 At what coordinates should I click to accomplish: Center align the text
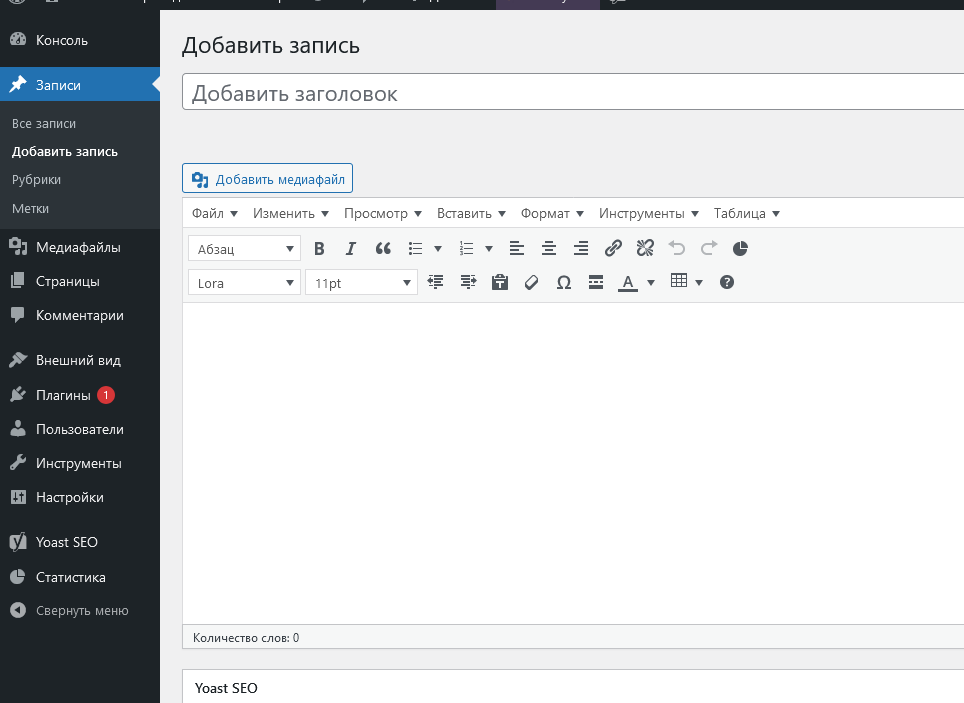[x=548, y=249]
